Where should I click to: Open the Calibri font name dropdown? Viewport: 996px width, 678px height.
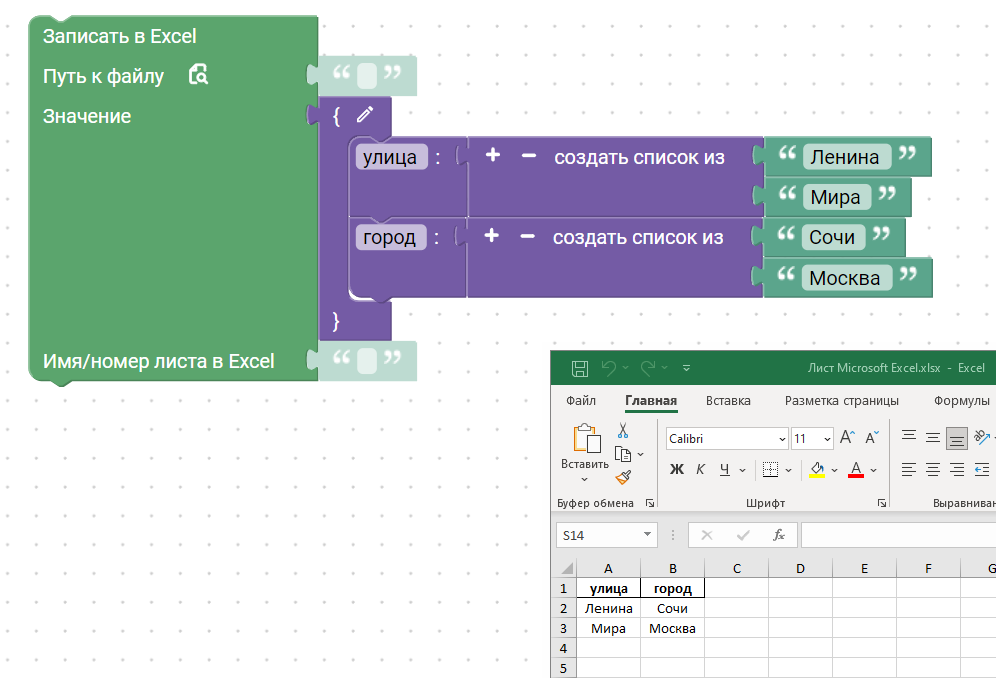tap(782, 438)
